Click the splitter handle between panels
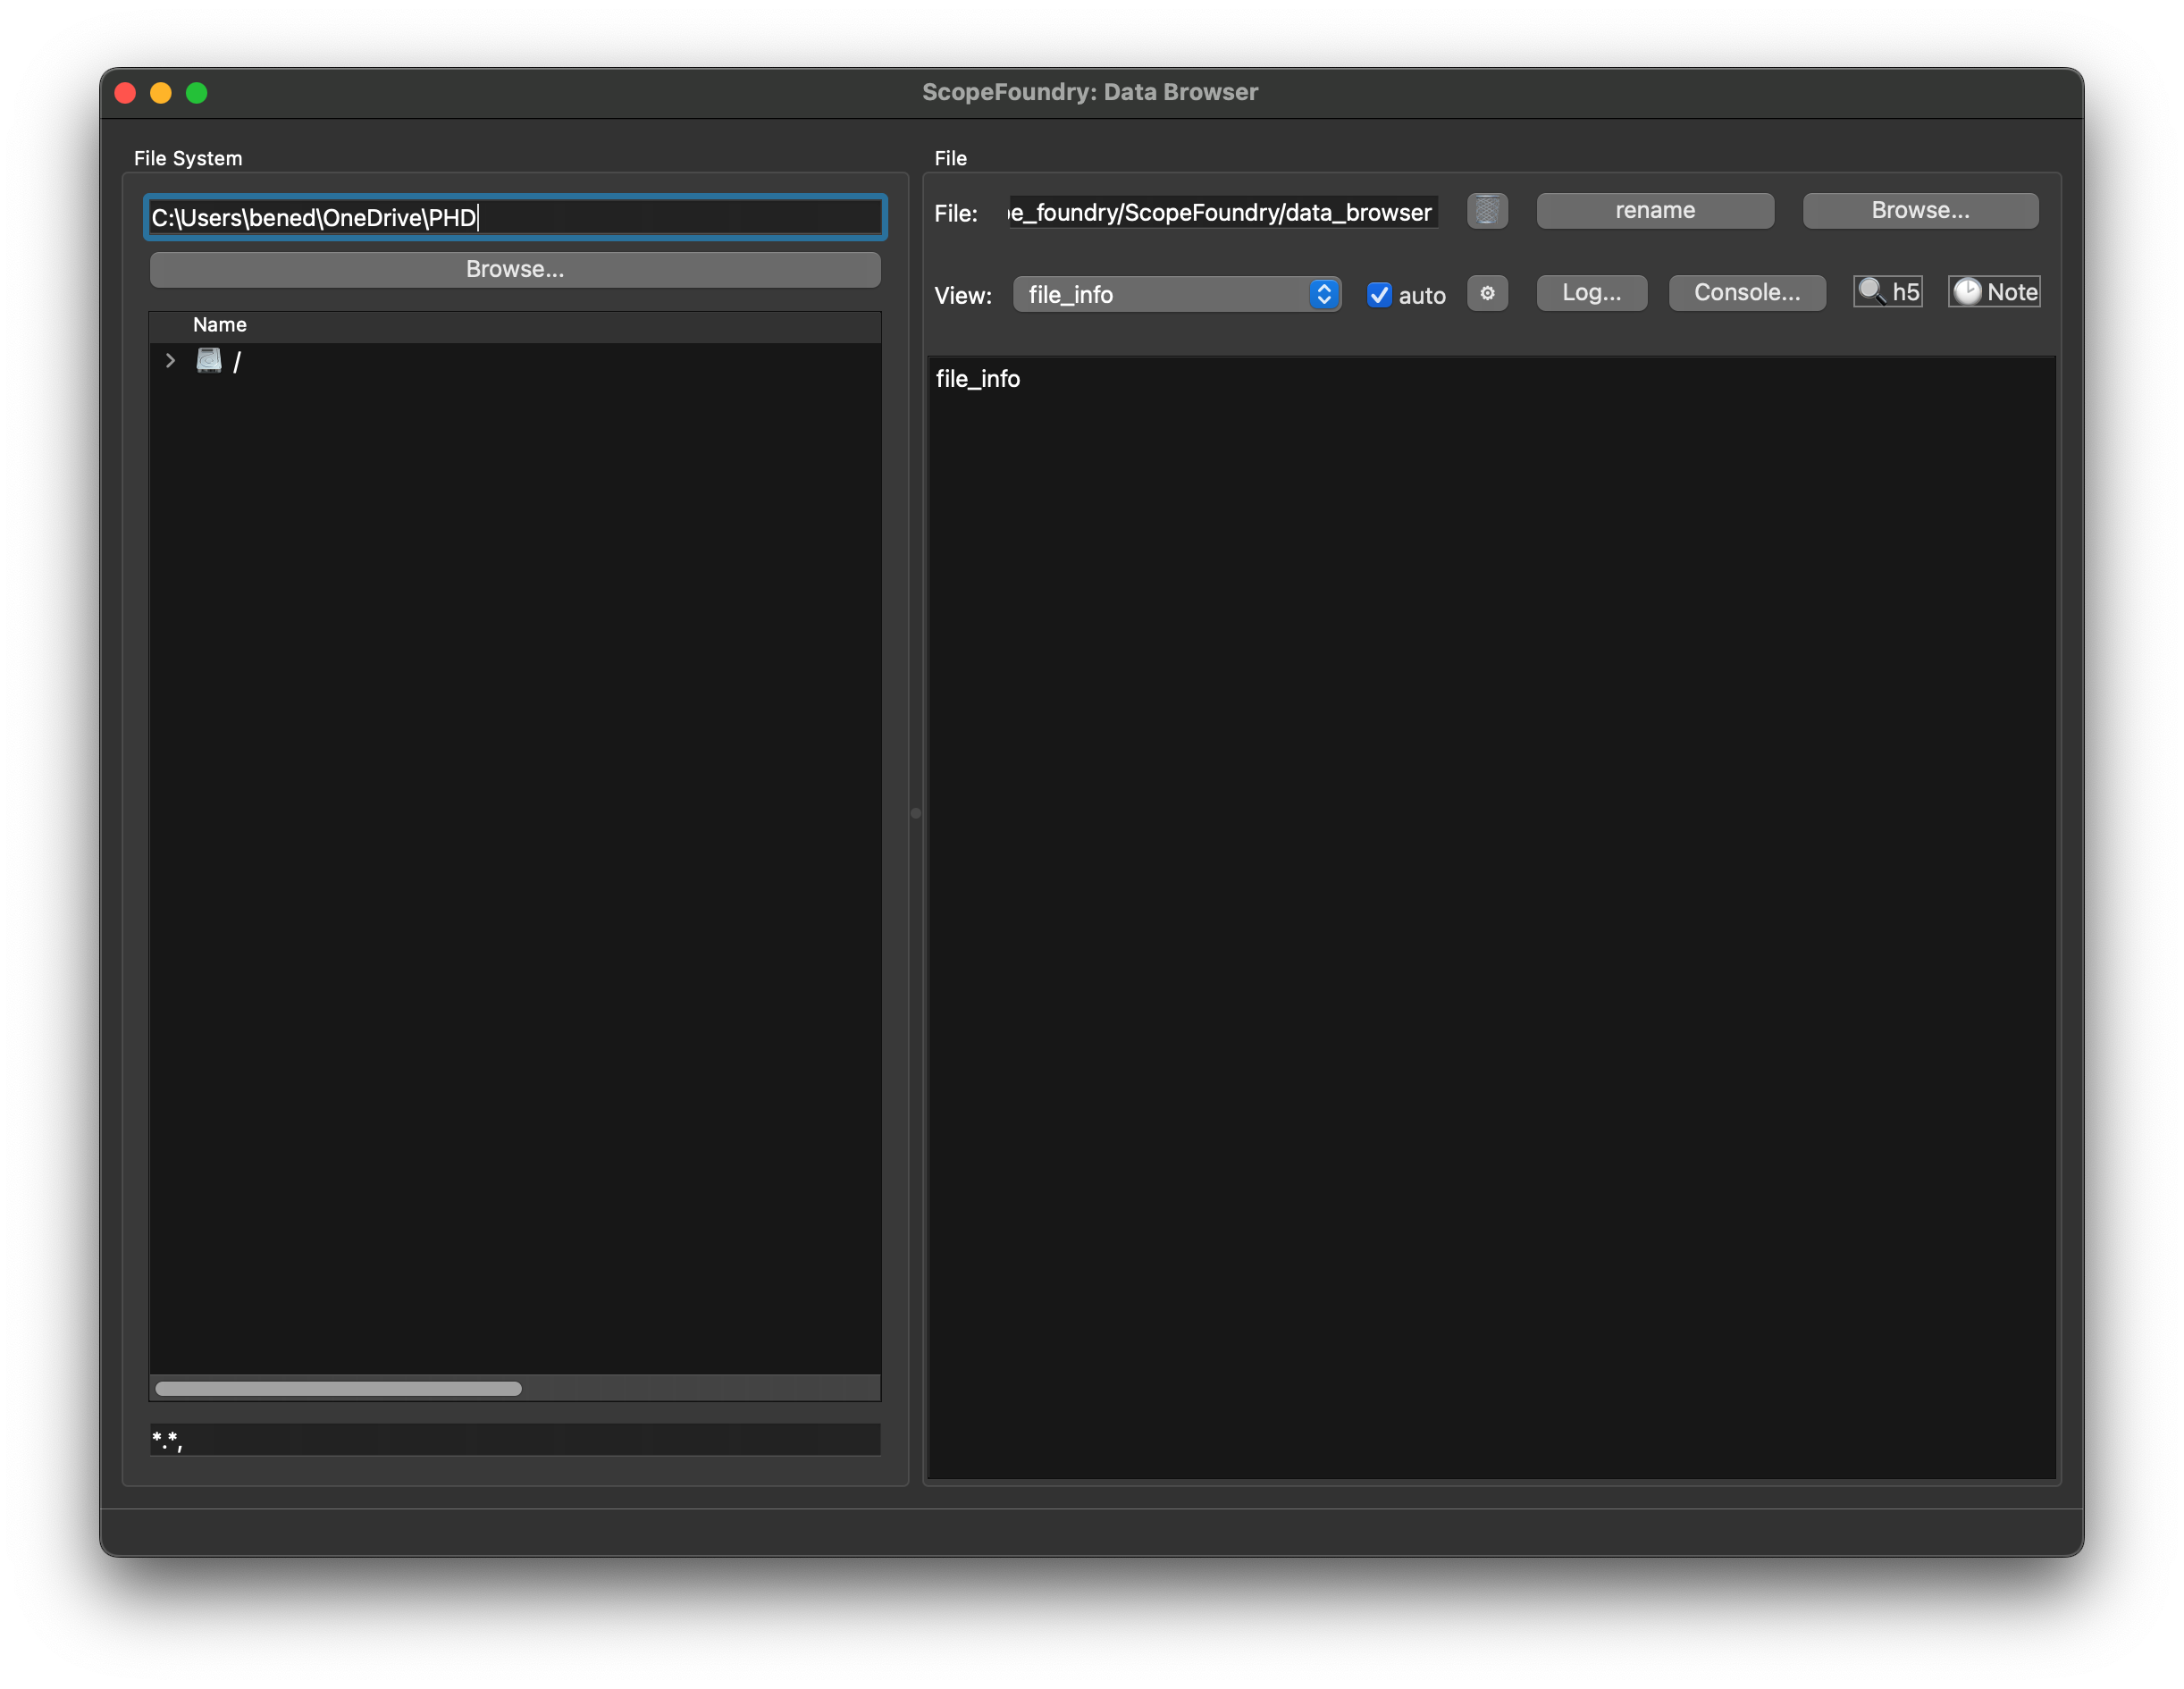Screen dimensions: 2184x1689 coord(915,813)
